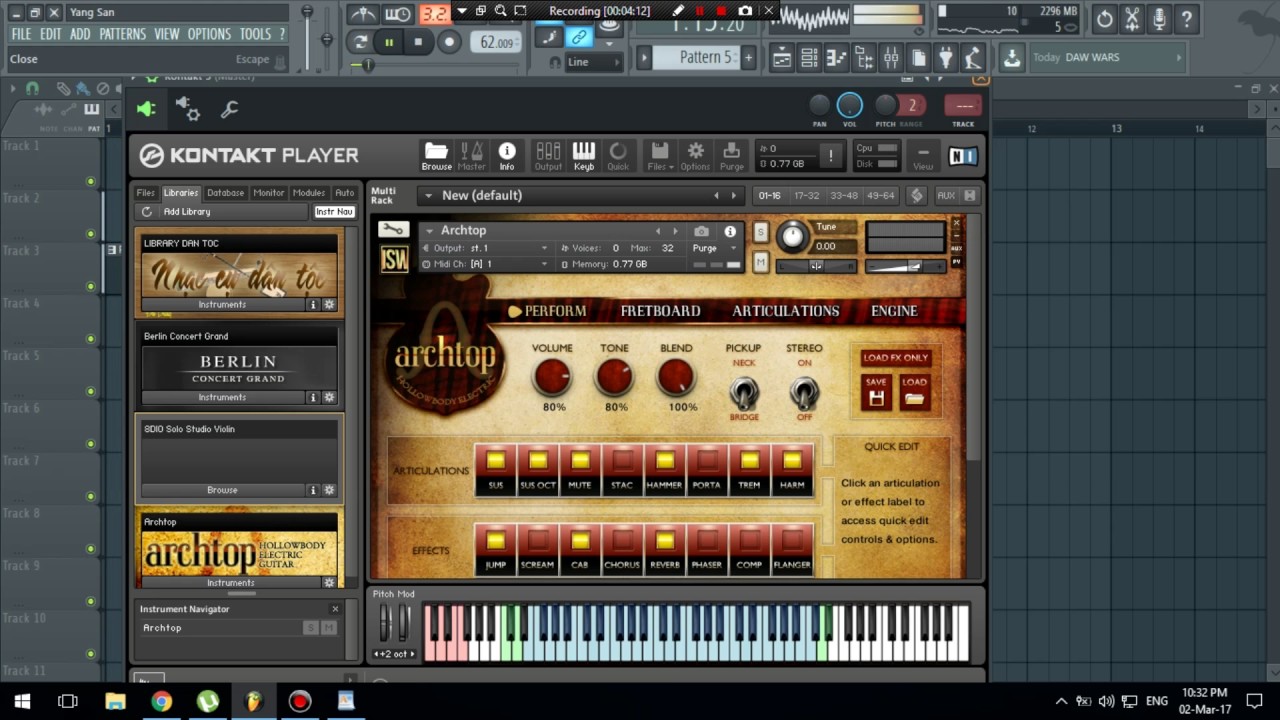Open the Kontakt Master editor
The width and height of the screenshot is (1280, 720).
pyautogui.click(x=471, y=155)
